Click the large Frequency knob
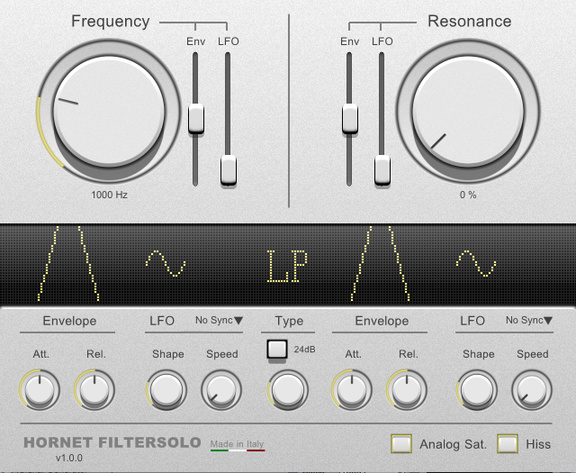 click(x=109, y=111)
